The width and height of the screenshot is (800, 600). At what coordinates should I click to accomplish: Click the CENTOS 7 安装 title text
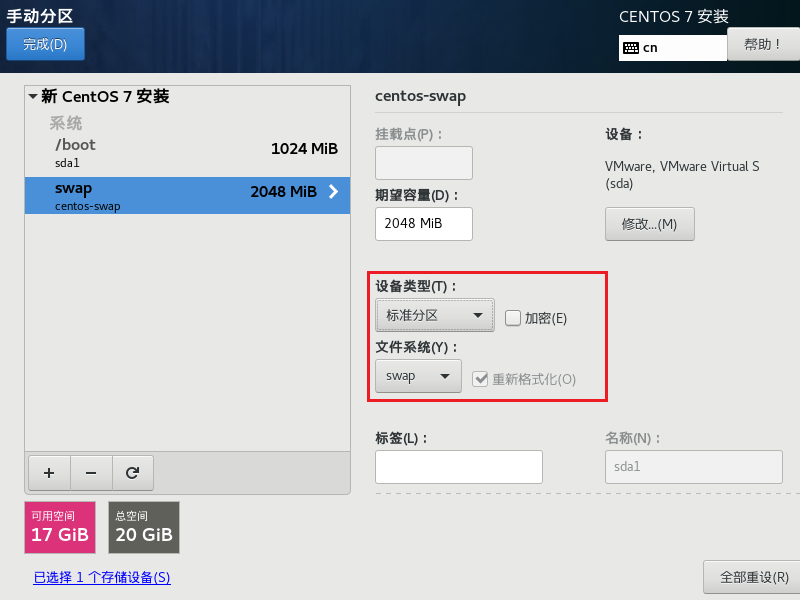point(673,17)
